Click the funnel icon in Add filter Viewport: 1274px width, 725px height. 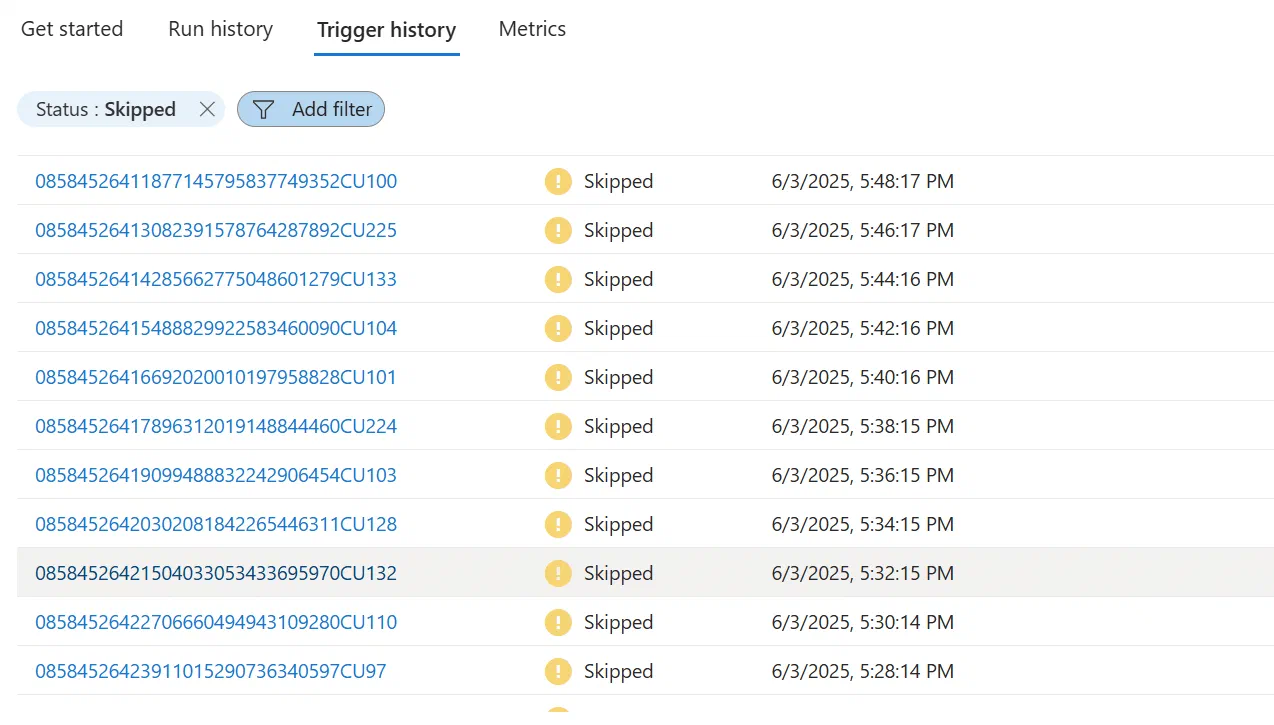coord(263,109)
